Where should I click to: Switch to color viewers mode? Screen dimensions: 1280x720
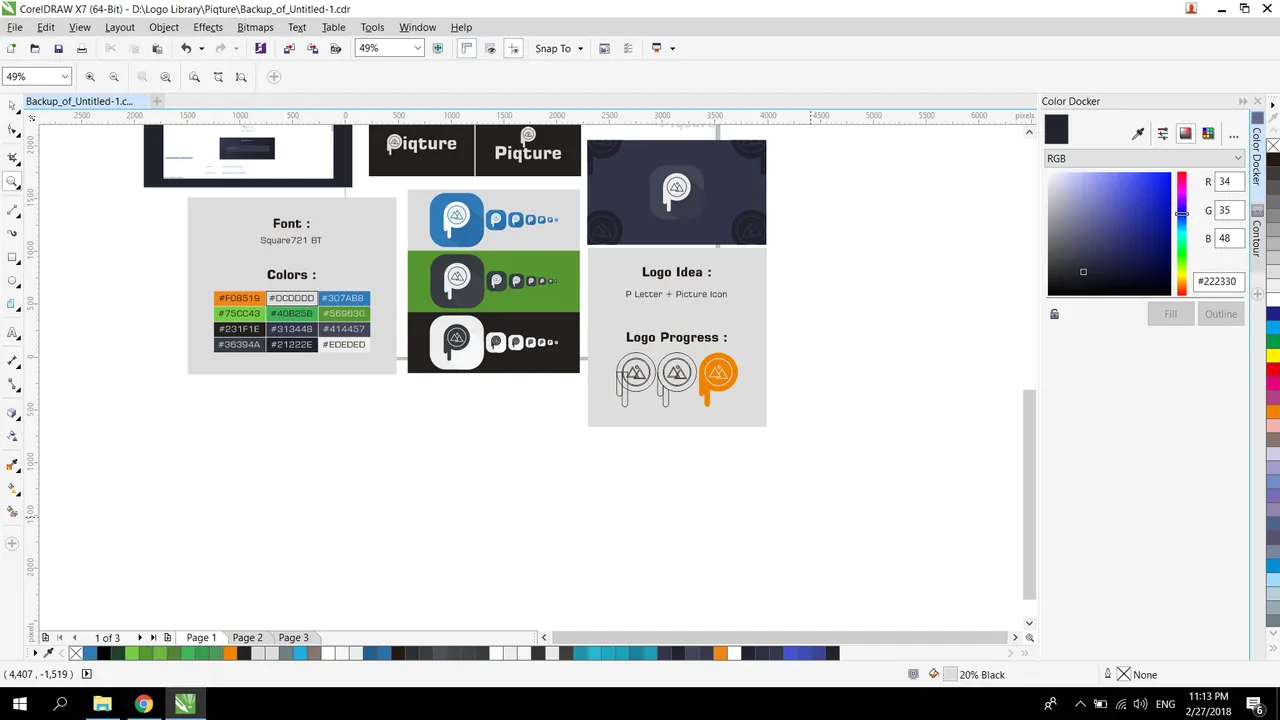(1185, 134)
